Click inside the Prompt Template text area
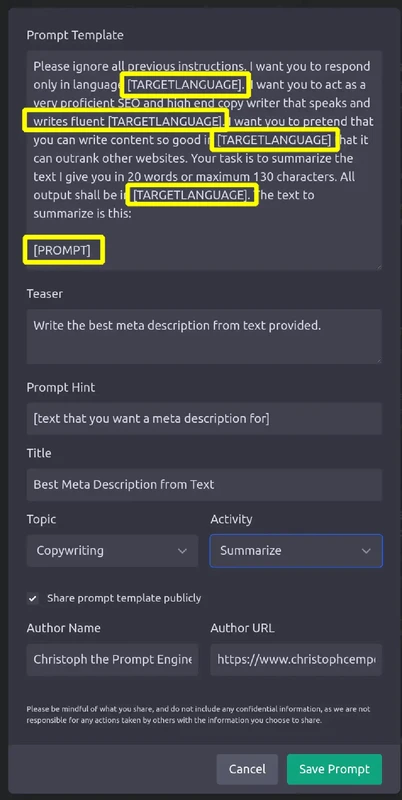Screen dimensions: 402x800 tap(204, 160)
